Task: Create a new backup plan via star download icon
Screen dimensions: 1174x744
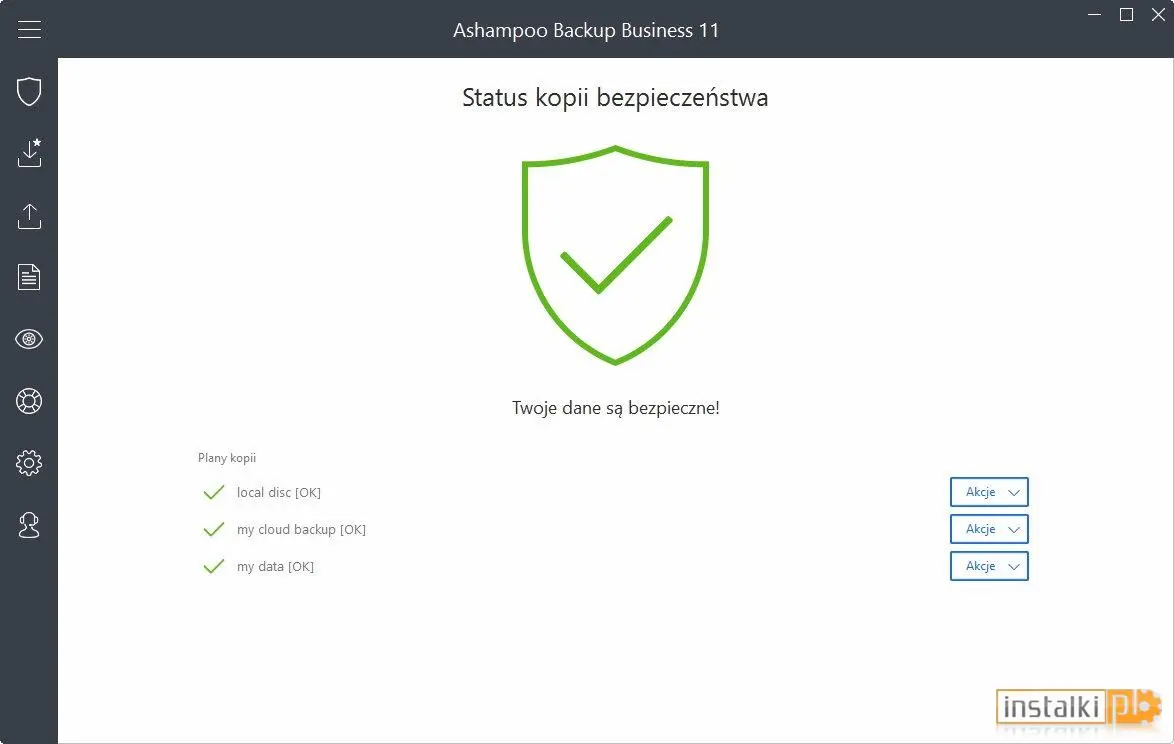Action: tap(29, 153)
